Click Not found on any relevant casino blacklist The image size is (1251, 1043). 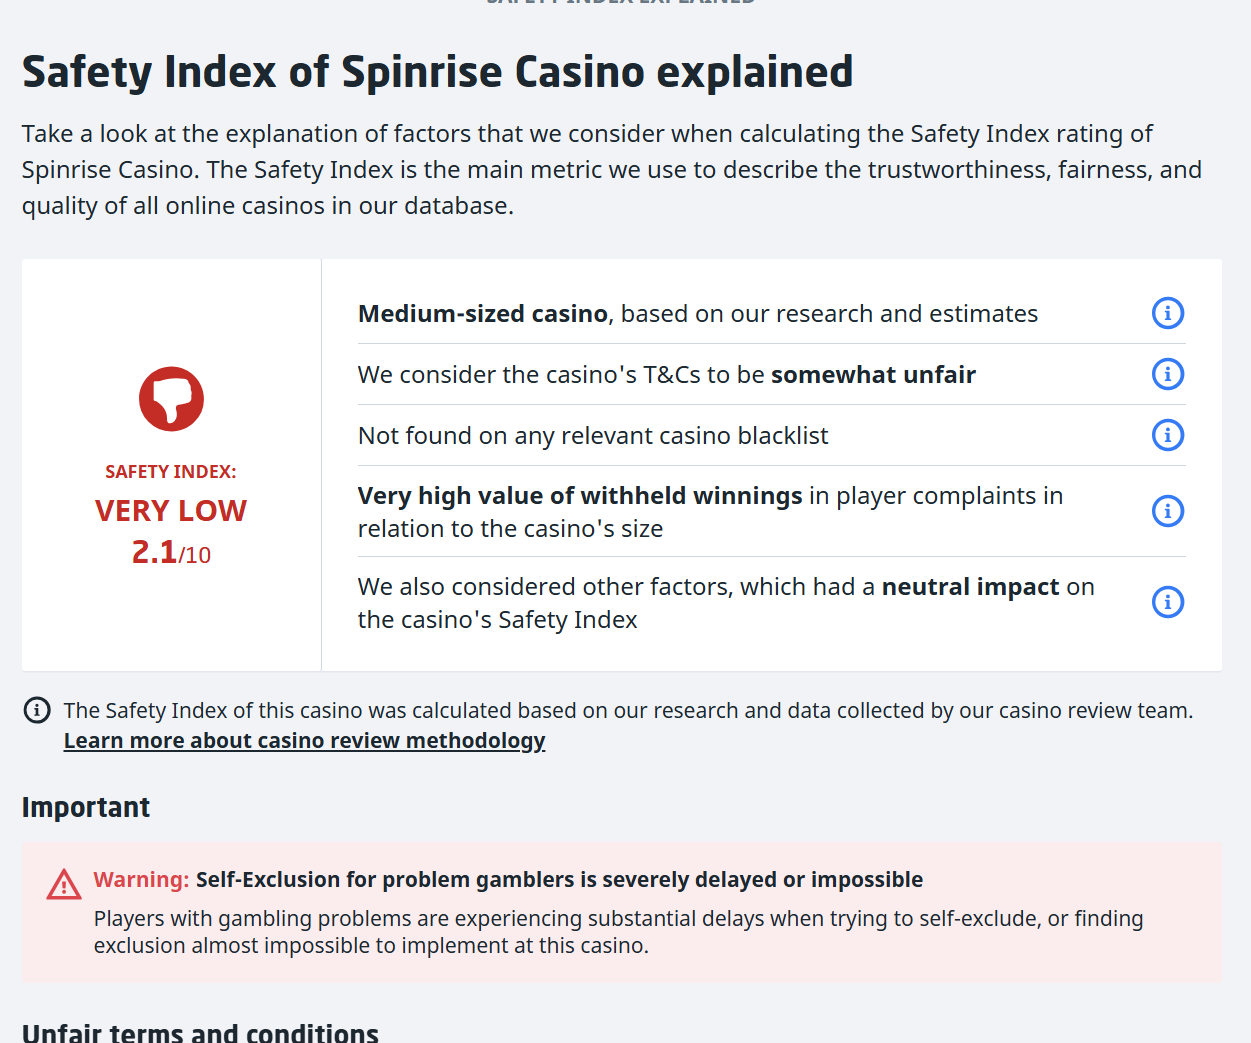pos(593,436)
